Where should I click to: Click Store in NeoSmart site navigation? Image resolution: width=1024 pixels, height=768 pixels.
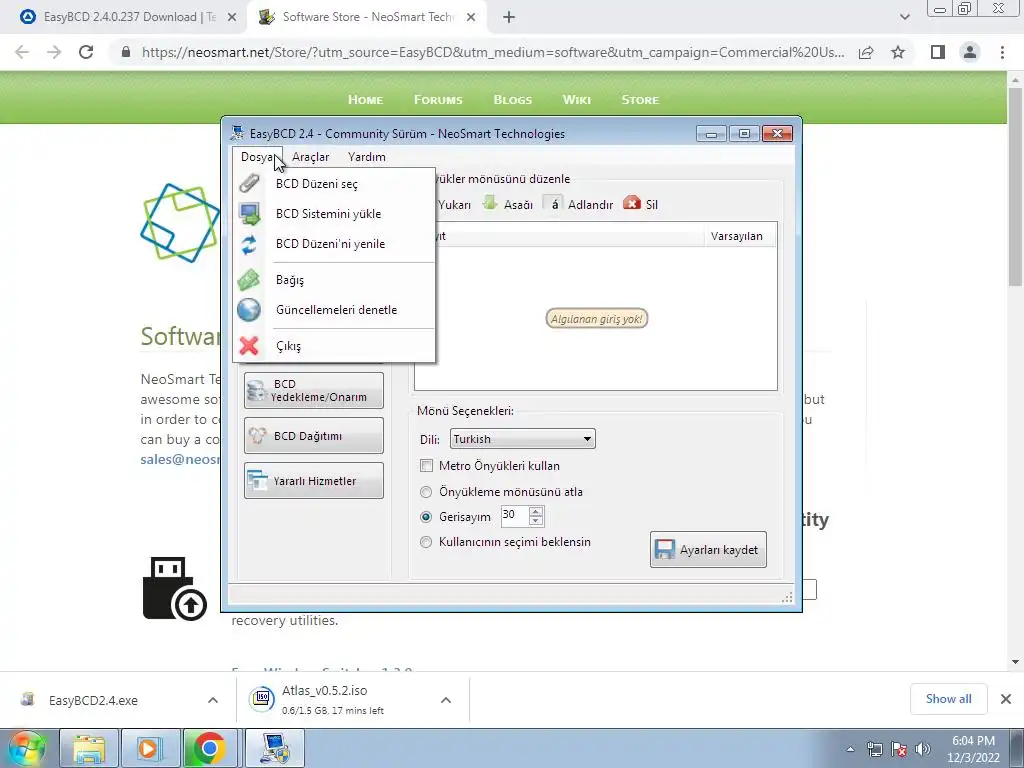[x=640, y=100]
